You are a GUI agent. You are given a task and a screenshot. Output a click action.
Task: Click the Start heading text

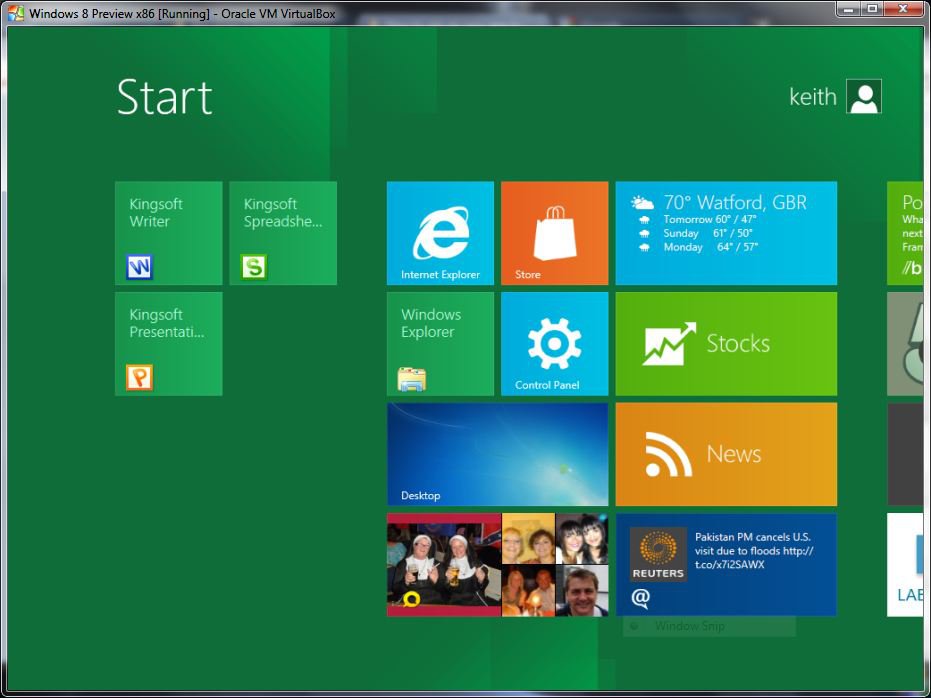click(x=164, y=97)
